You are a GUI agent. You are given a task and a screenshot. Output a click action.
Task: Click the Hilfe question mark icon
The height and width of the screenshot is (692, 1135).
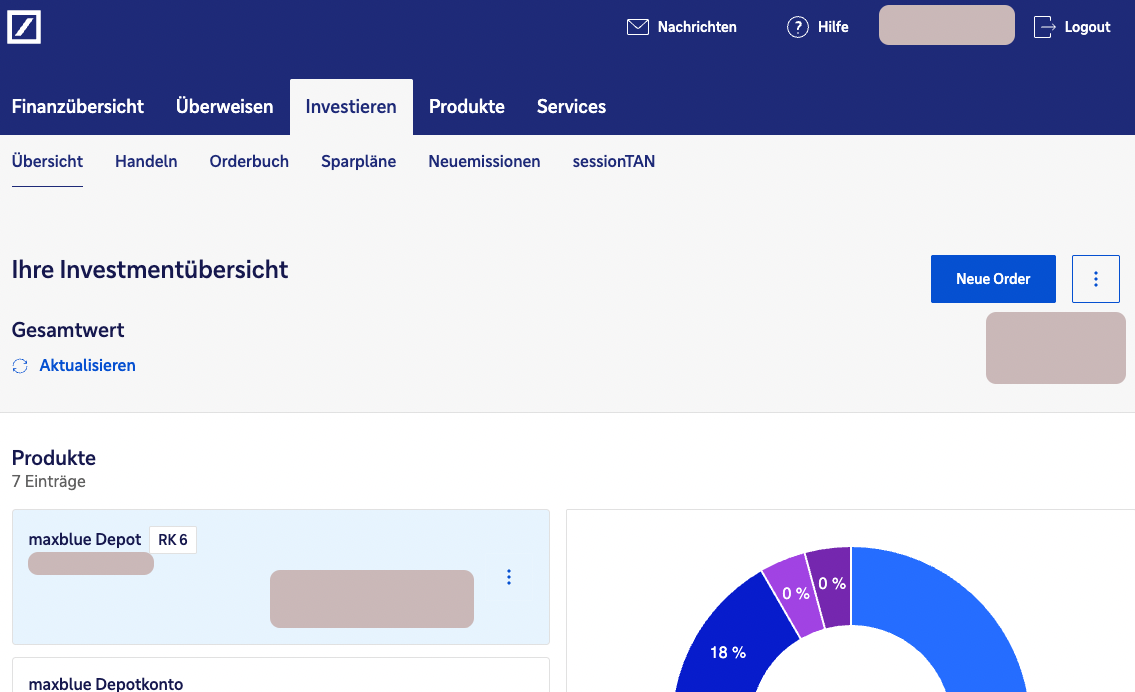coord(798,27)
